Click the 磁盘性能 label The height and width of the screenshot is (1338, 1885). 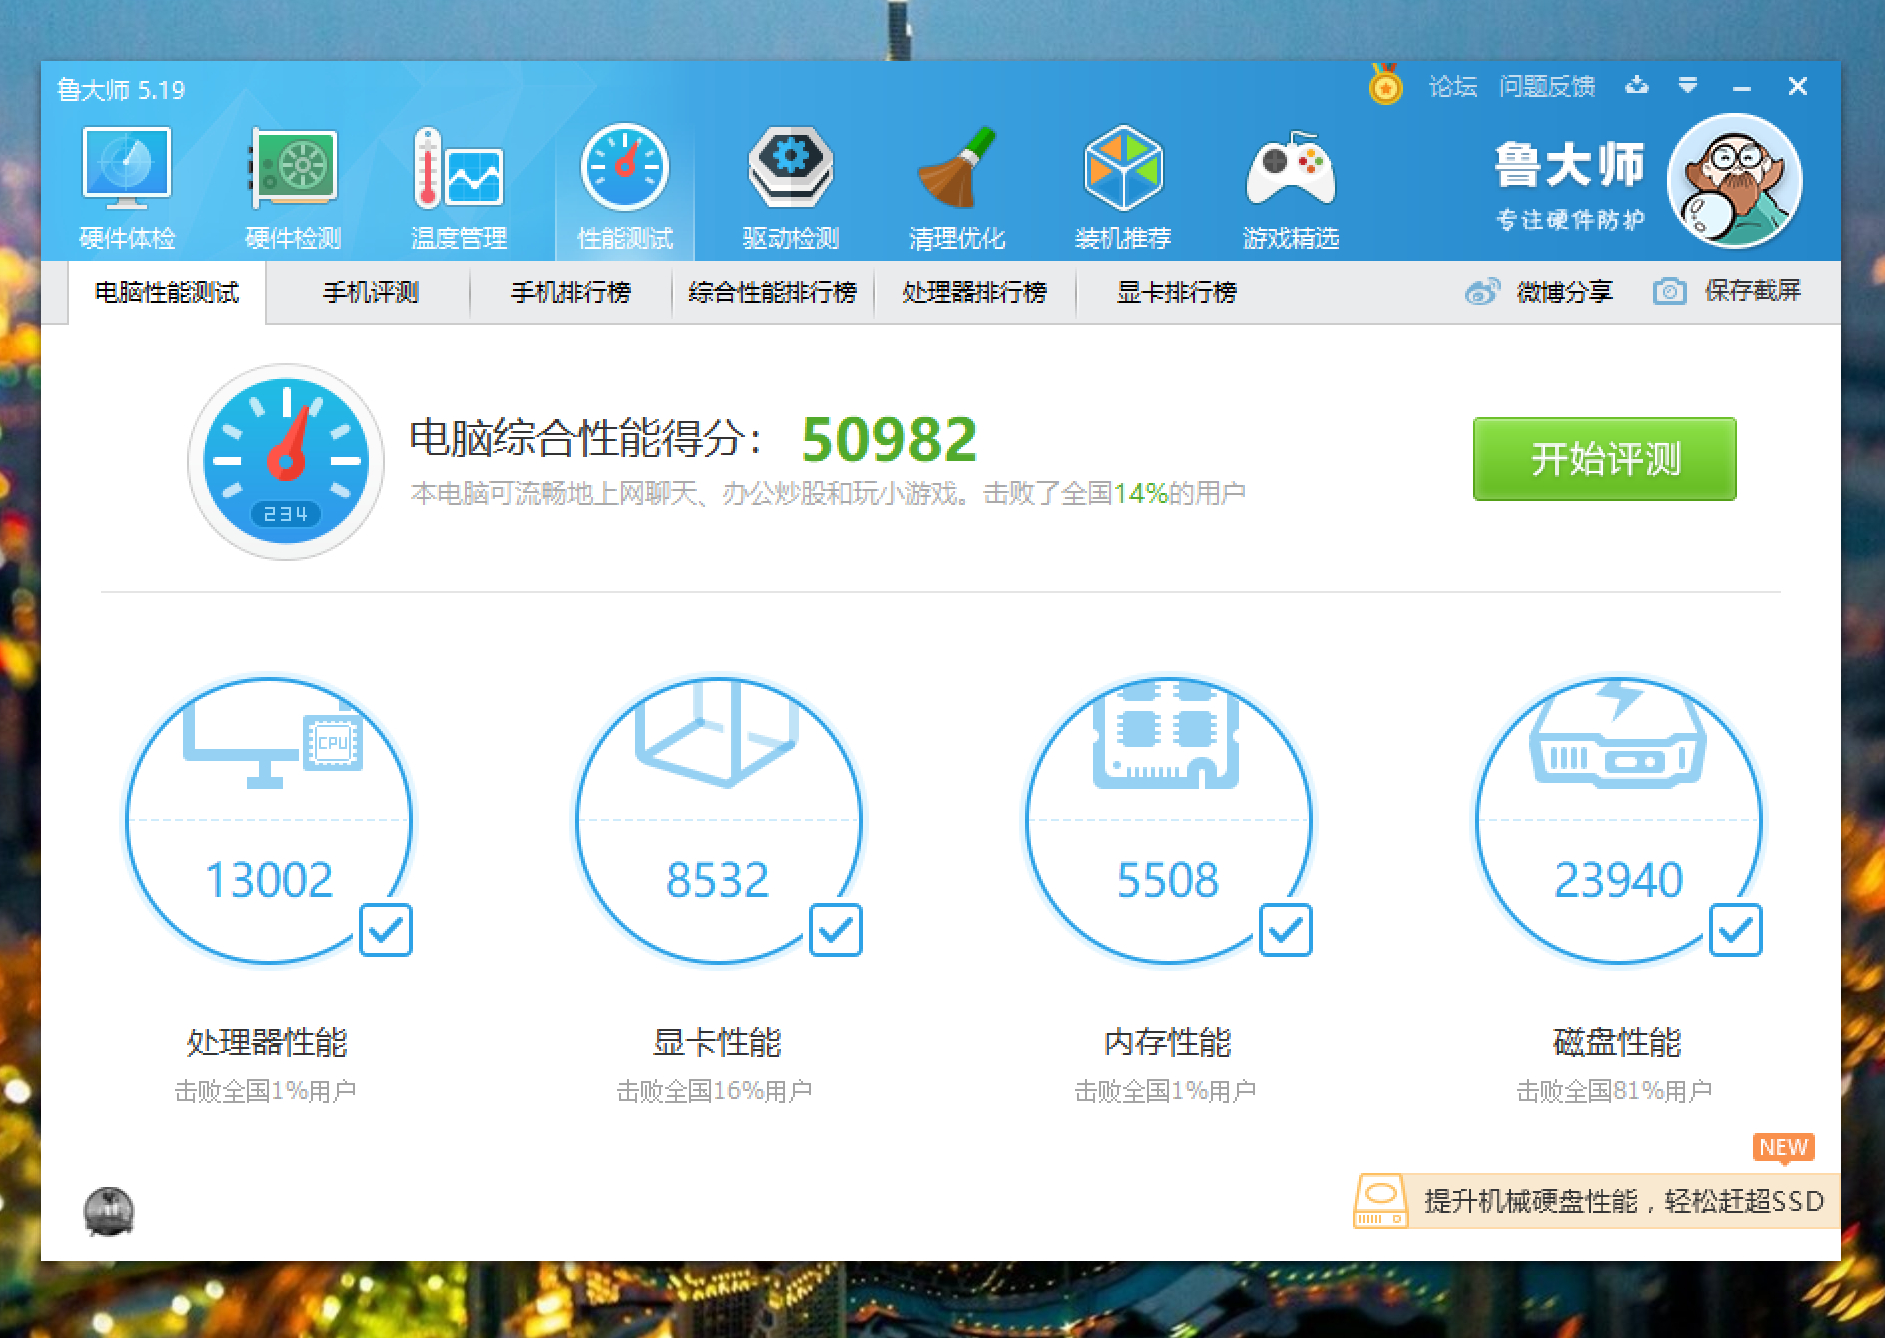(x=1617, y=1042)
